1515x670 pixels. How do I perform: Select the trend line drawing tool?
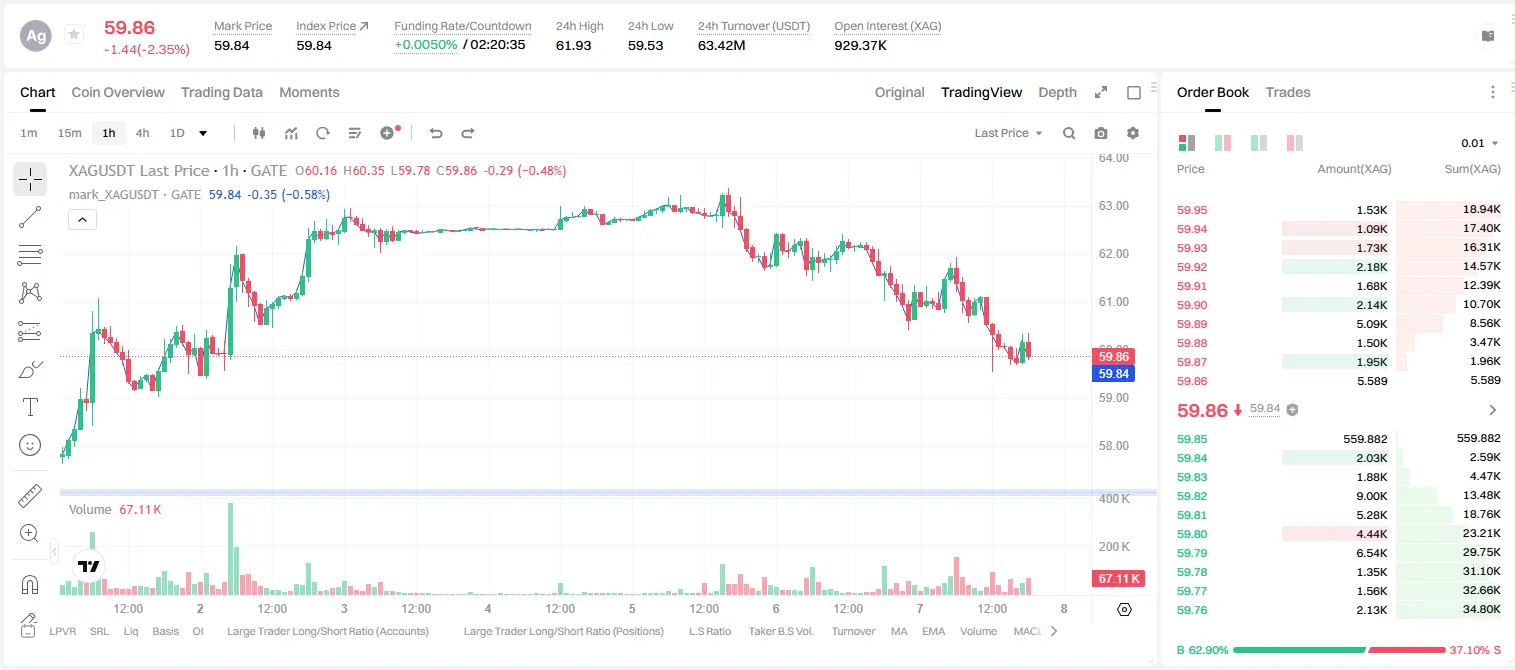30,217
